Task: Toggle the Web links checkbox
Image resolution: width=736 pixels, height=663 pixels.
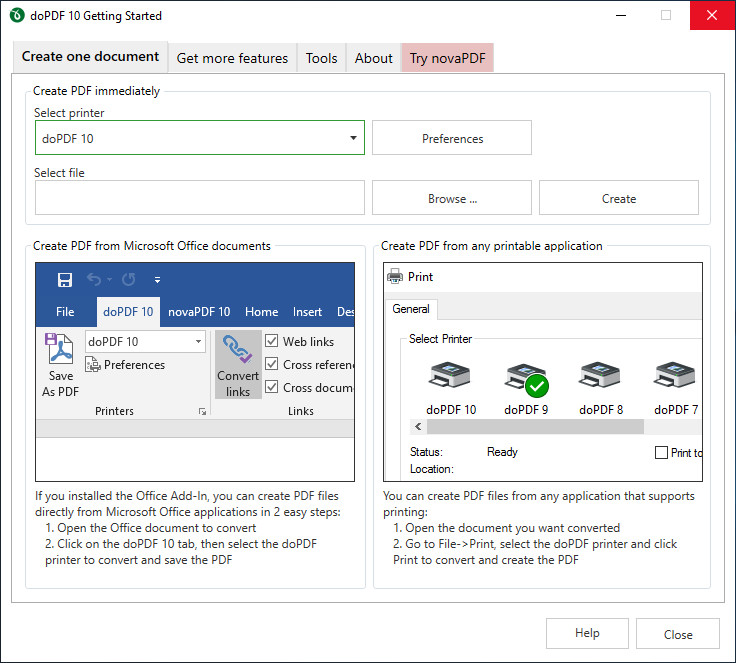Action: (271, 340)
